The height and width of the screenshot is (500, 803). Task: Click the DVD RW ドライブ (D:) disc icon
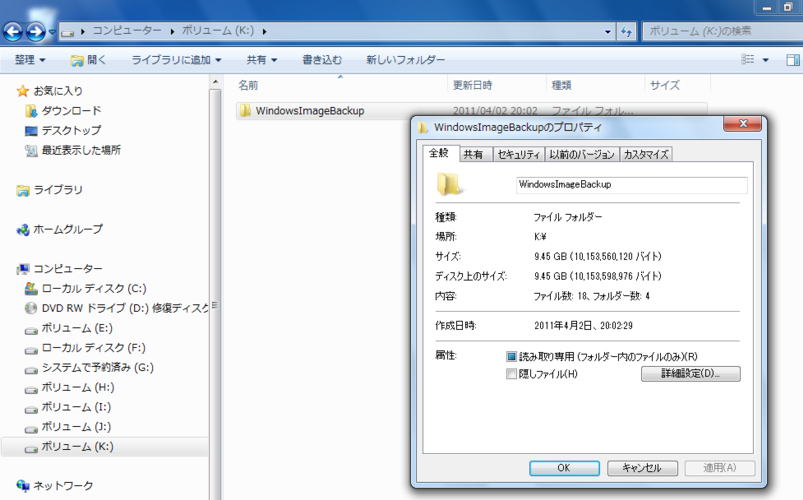pyautogui.click(x=31, y=308)
